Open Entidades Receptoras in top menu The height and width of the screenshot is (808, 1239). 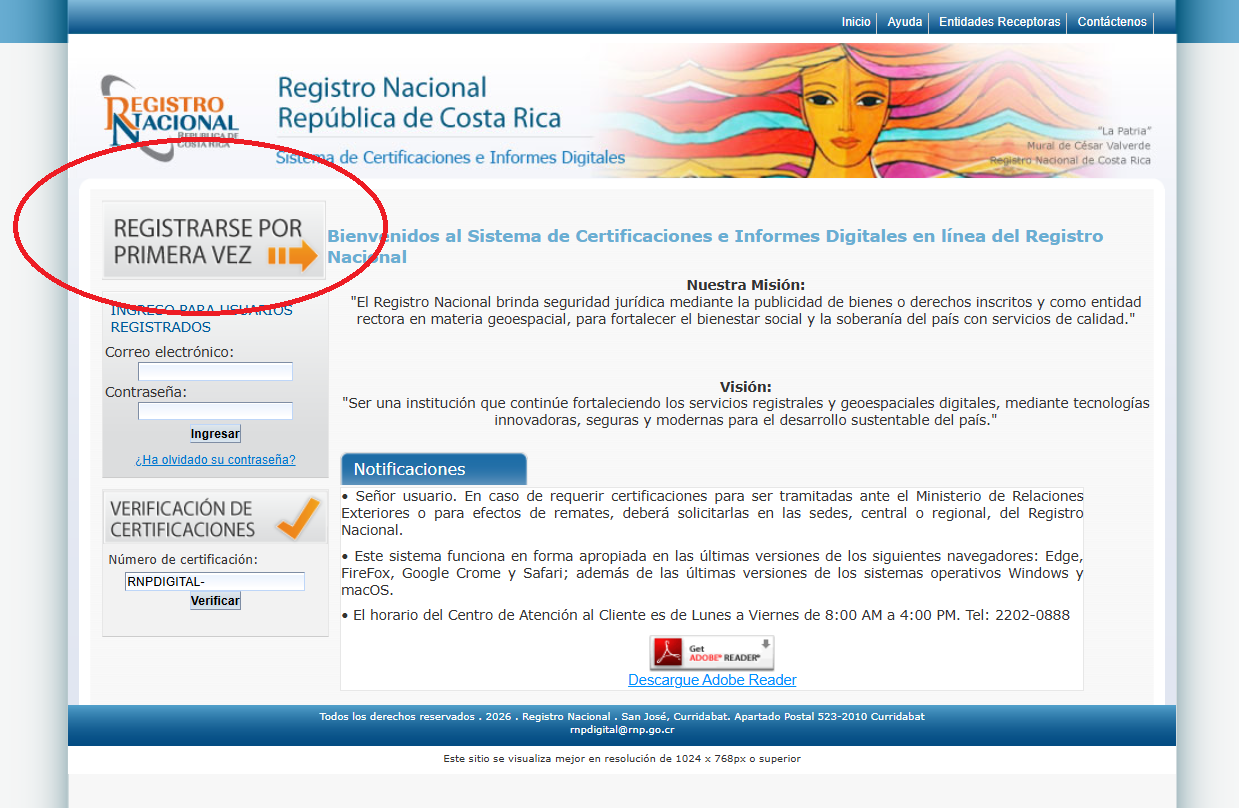999,22
